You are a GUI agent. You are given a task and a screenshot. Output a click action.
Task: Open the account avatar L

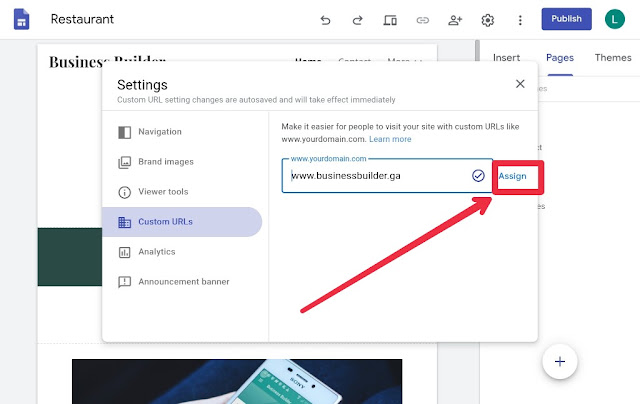click(615, 19)
